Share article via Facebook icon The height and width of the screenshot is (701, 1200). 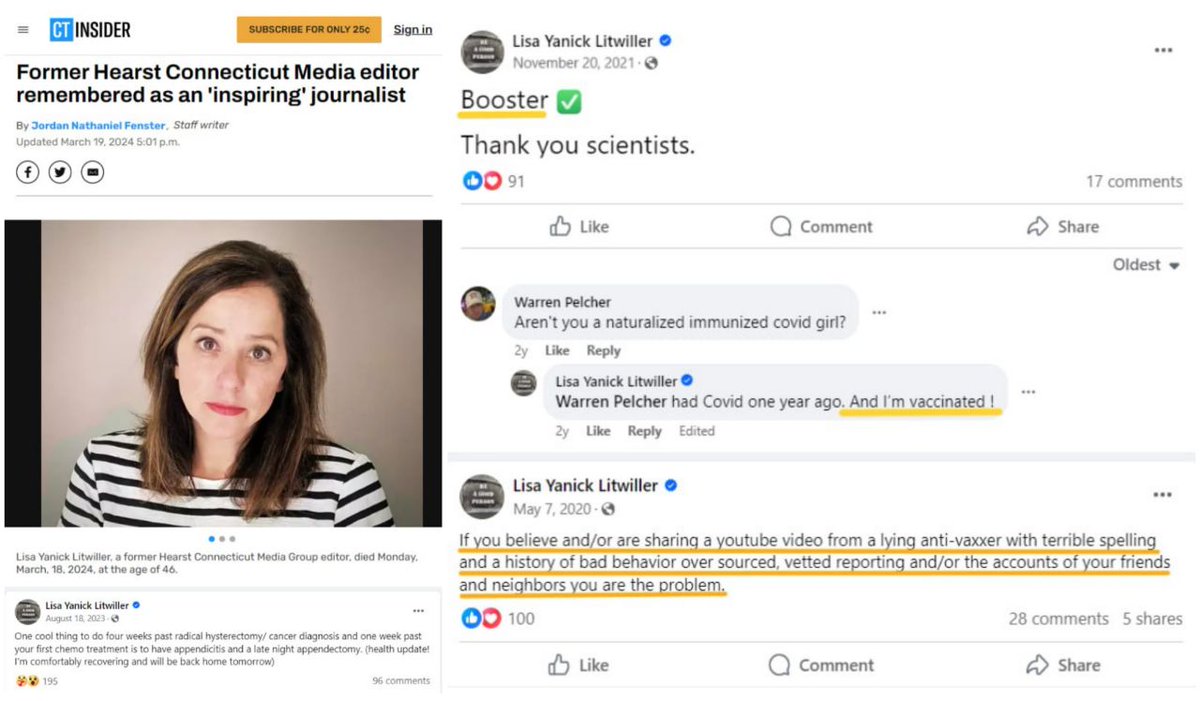[28, 173]
